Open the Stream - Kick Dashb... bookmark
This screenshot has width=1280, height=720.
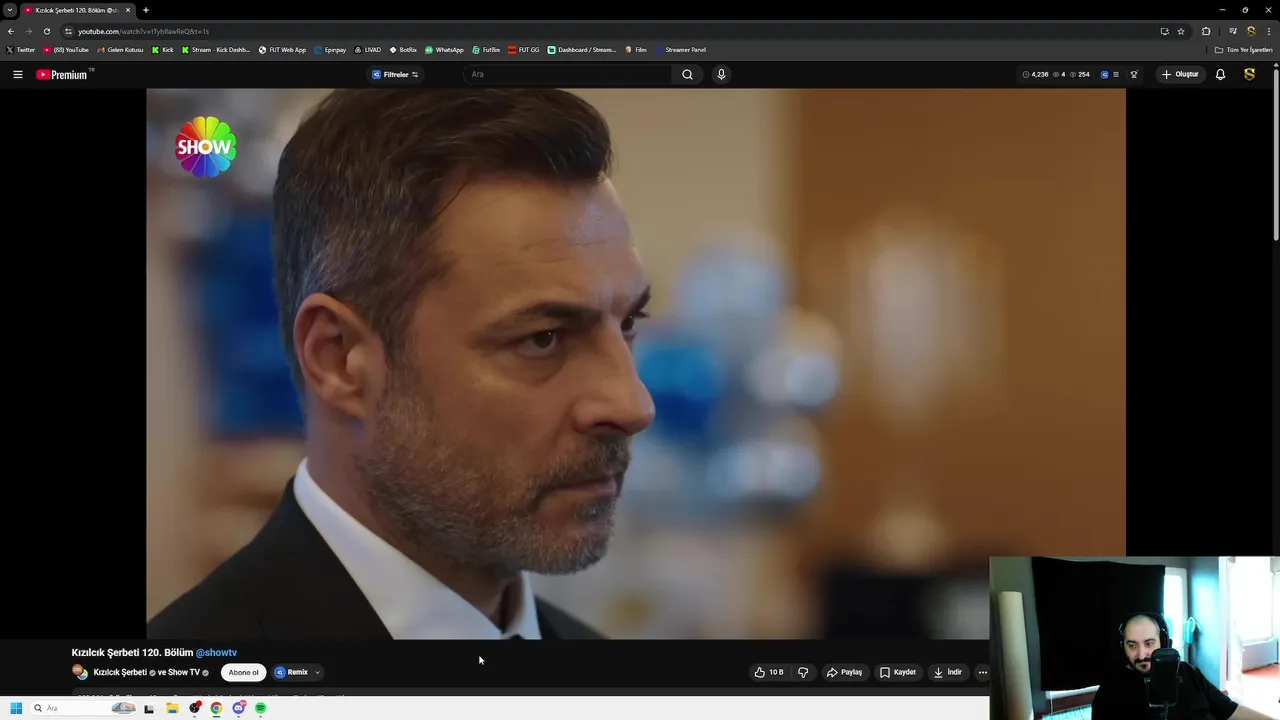click(216, 49)
